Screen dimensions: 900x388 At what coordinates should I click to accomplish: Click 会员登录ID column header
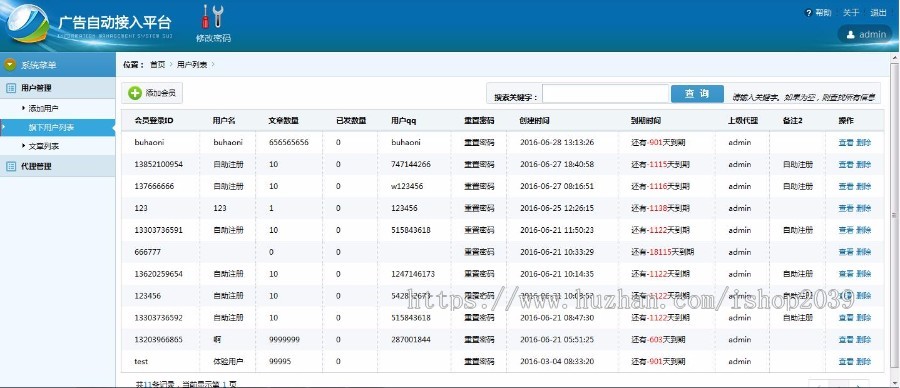coord(154,121)
